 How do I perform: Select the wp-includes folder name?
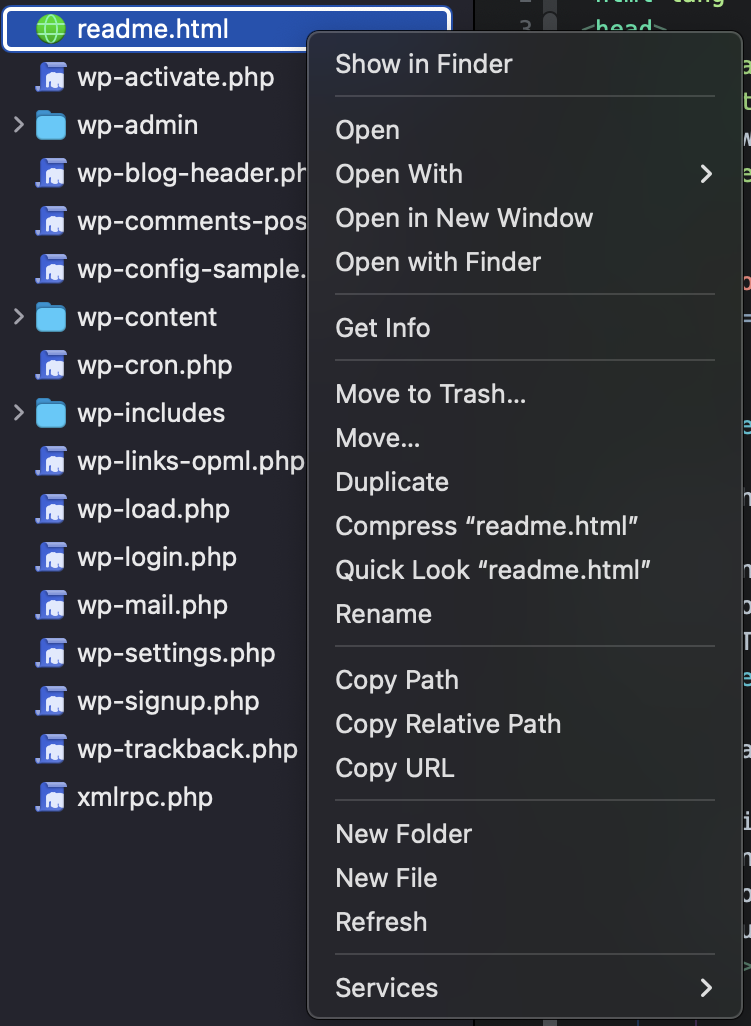[x=151, y=414]
